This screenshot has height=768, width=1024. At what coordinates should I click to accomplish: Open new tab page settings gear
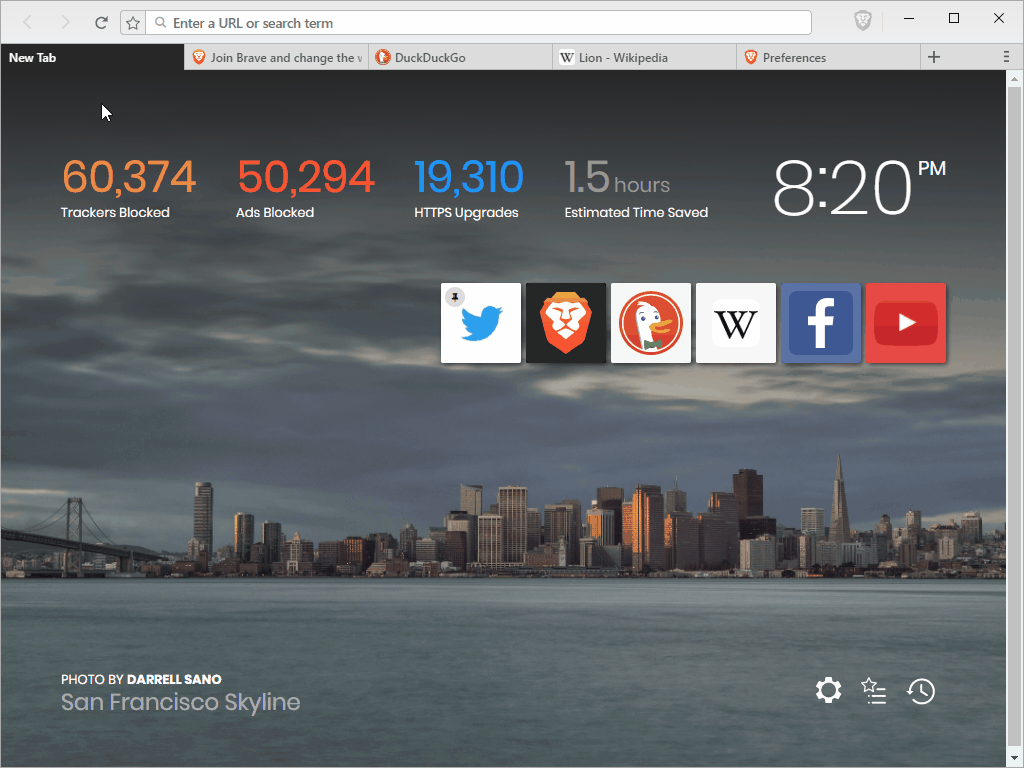point(828,690)
